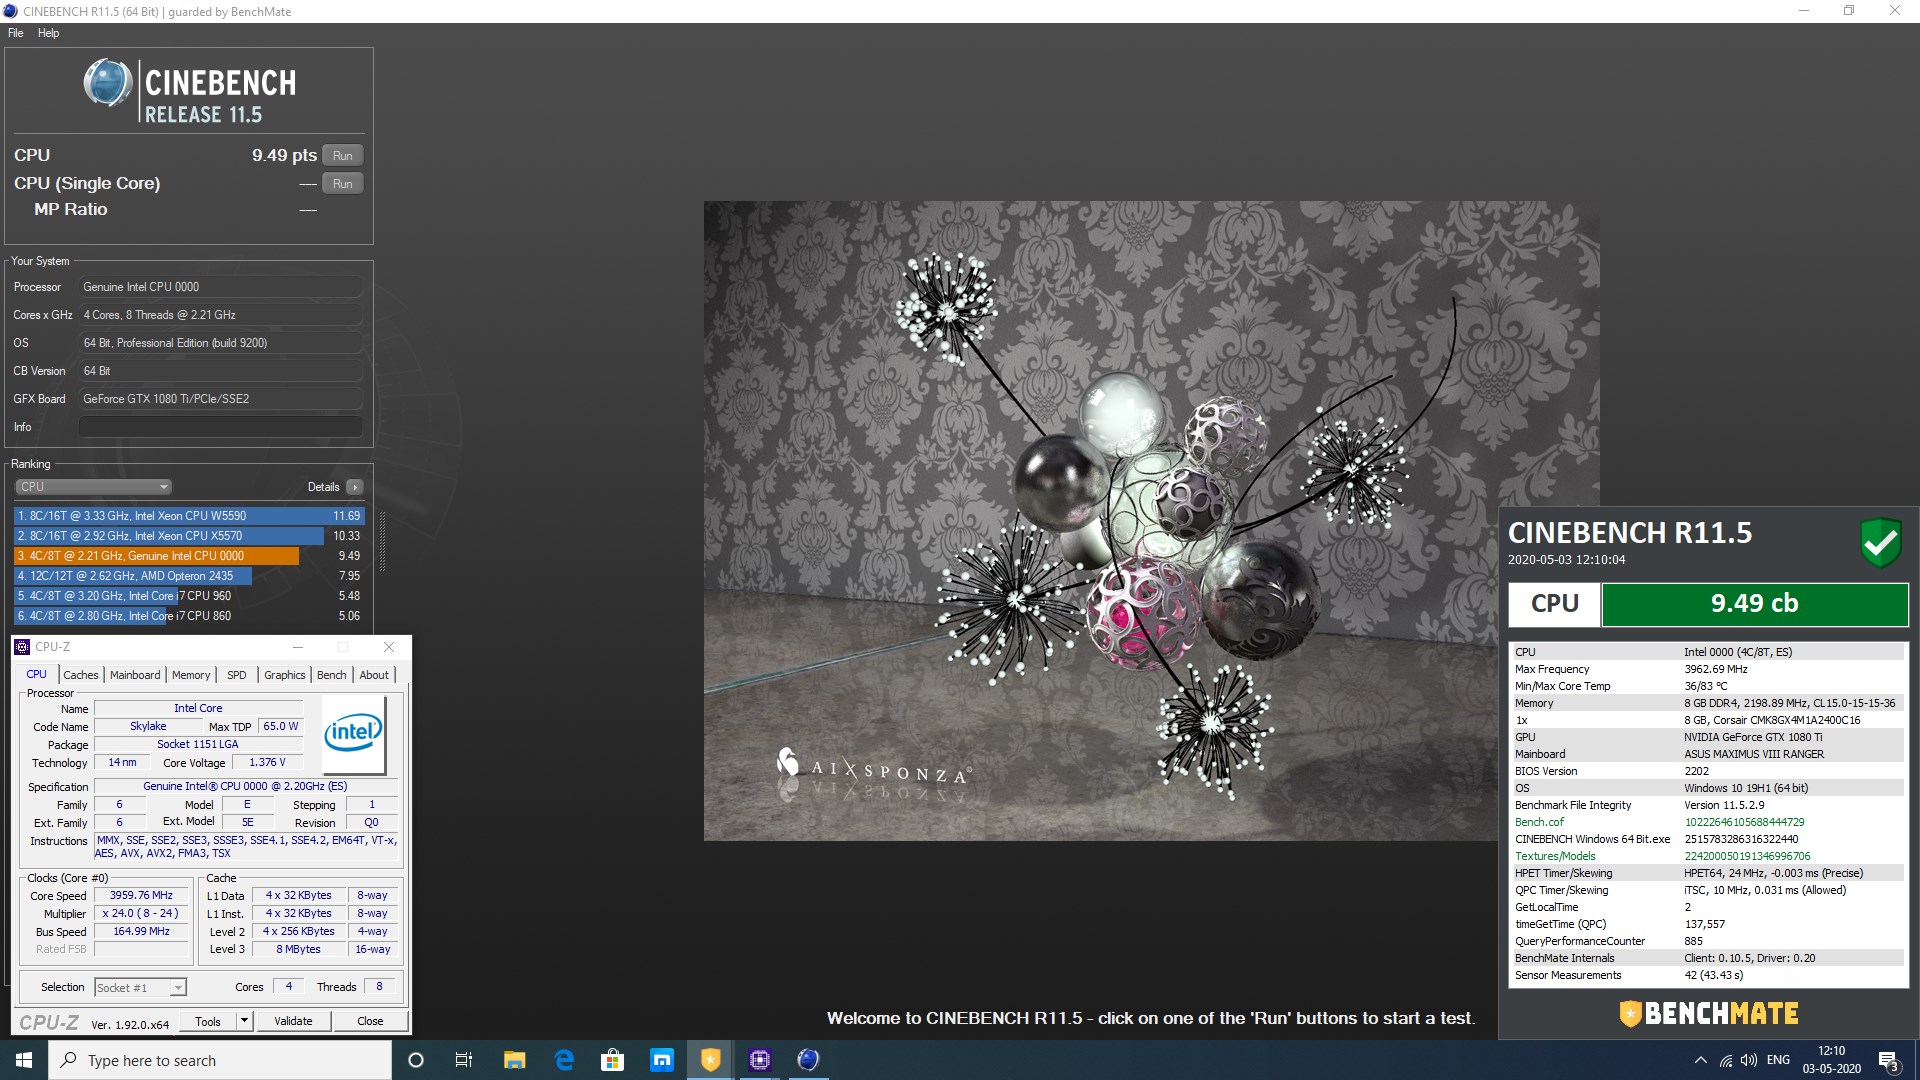The height and width of the screenshot is (1080, 1920).
Task: Open the blue app icon after Store
Action: pyautogui.click(x=662, y=1060)
